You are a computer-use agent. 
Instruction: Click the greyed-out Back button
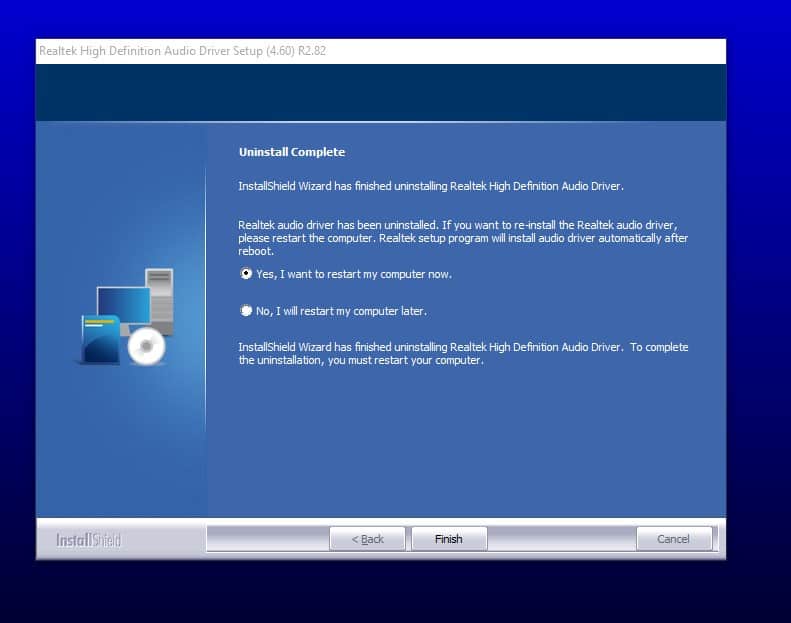pyautogui.click(x=367, y=539)
